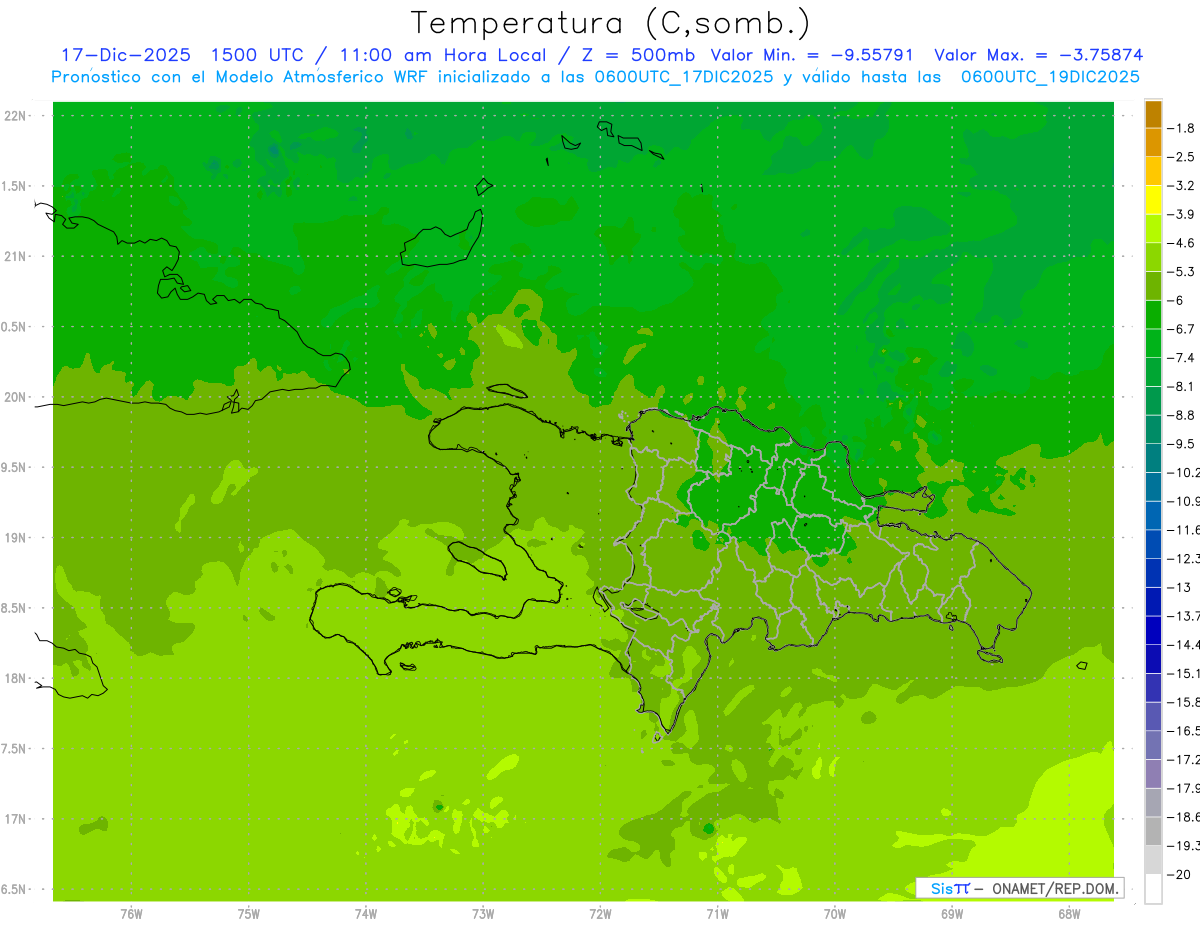Viewport: 1200px width, 927px height.
Task: Click the "Valor Max. = -3.75874" text
Action: pos(1038,55)
